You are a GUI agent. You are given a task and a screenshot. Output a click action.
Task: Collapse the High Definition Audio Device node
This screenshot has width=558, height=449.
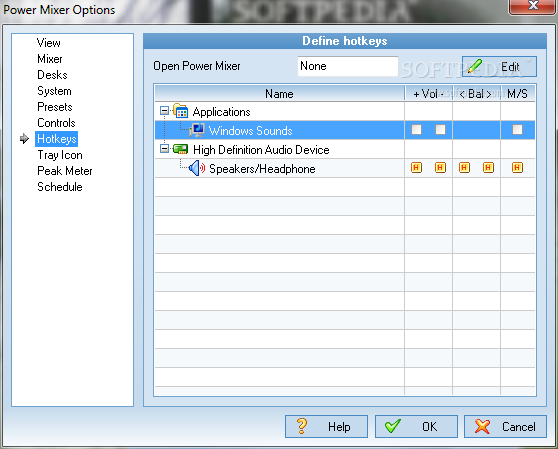(164, 149)
